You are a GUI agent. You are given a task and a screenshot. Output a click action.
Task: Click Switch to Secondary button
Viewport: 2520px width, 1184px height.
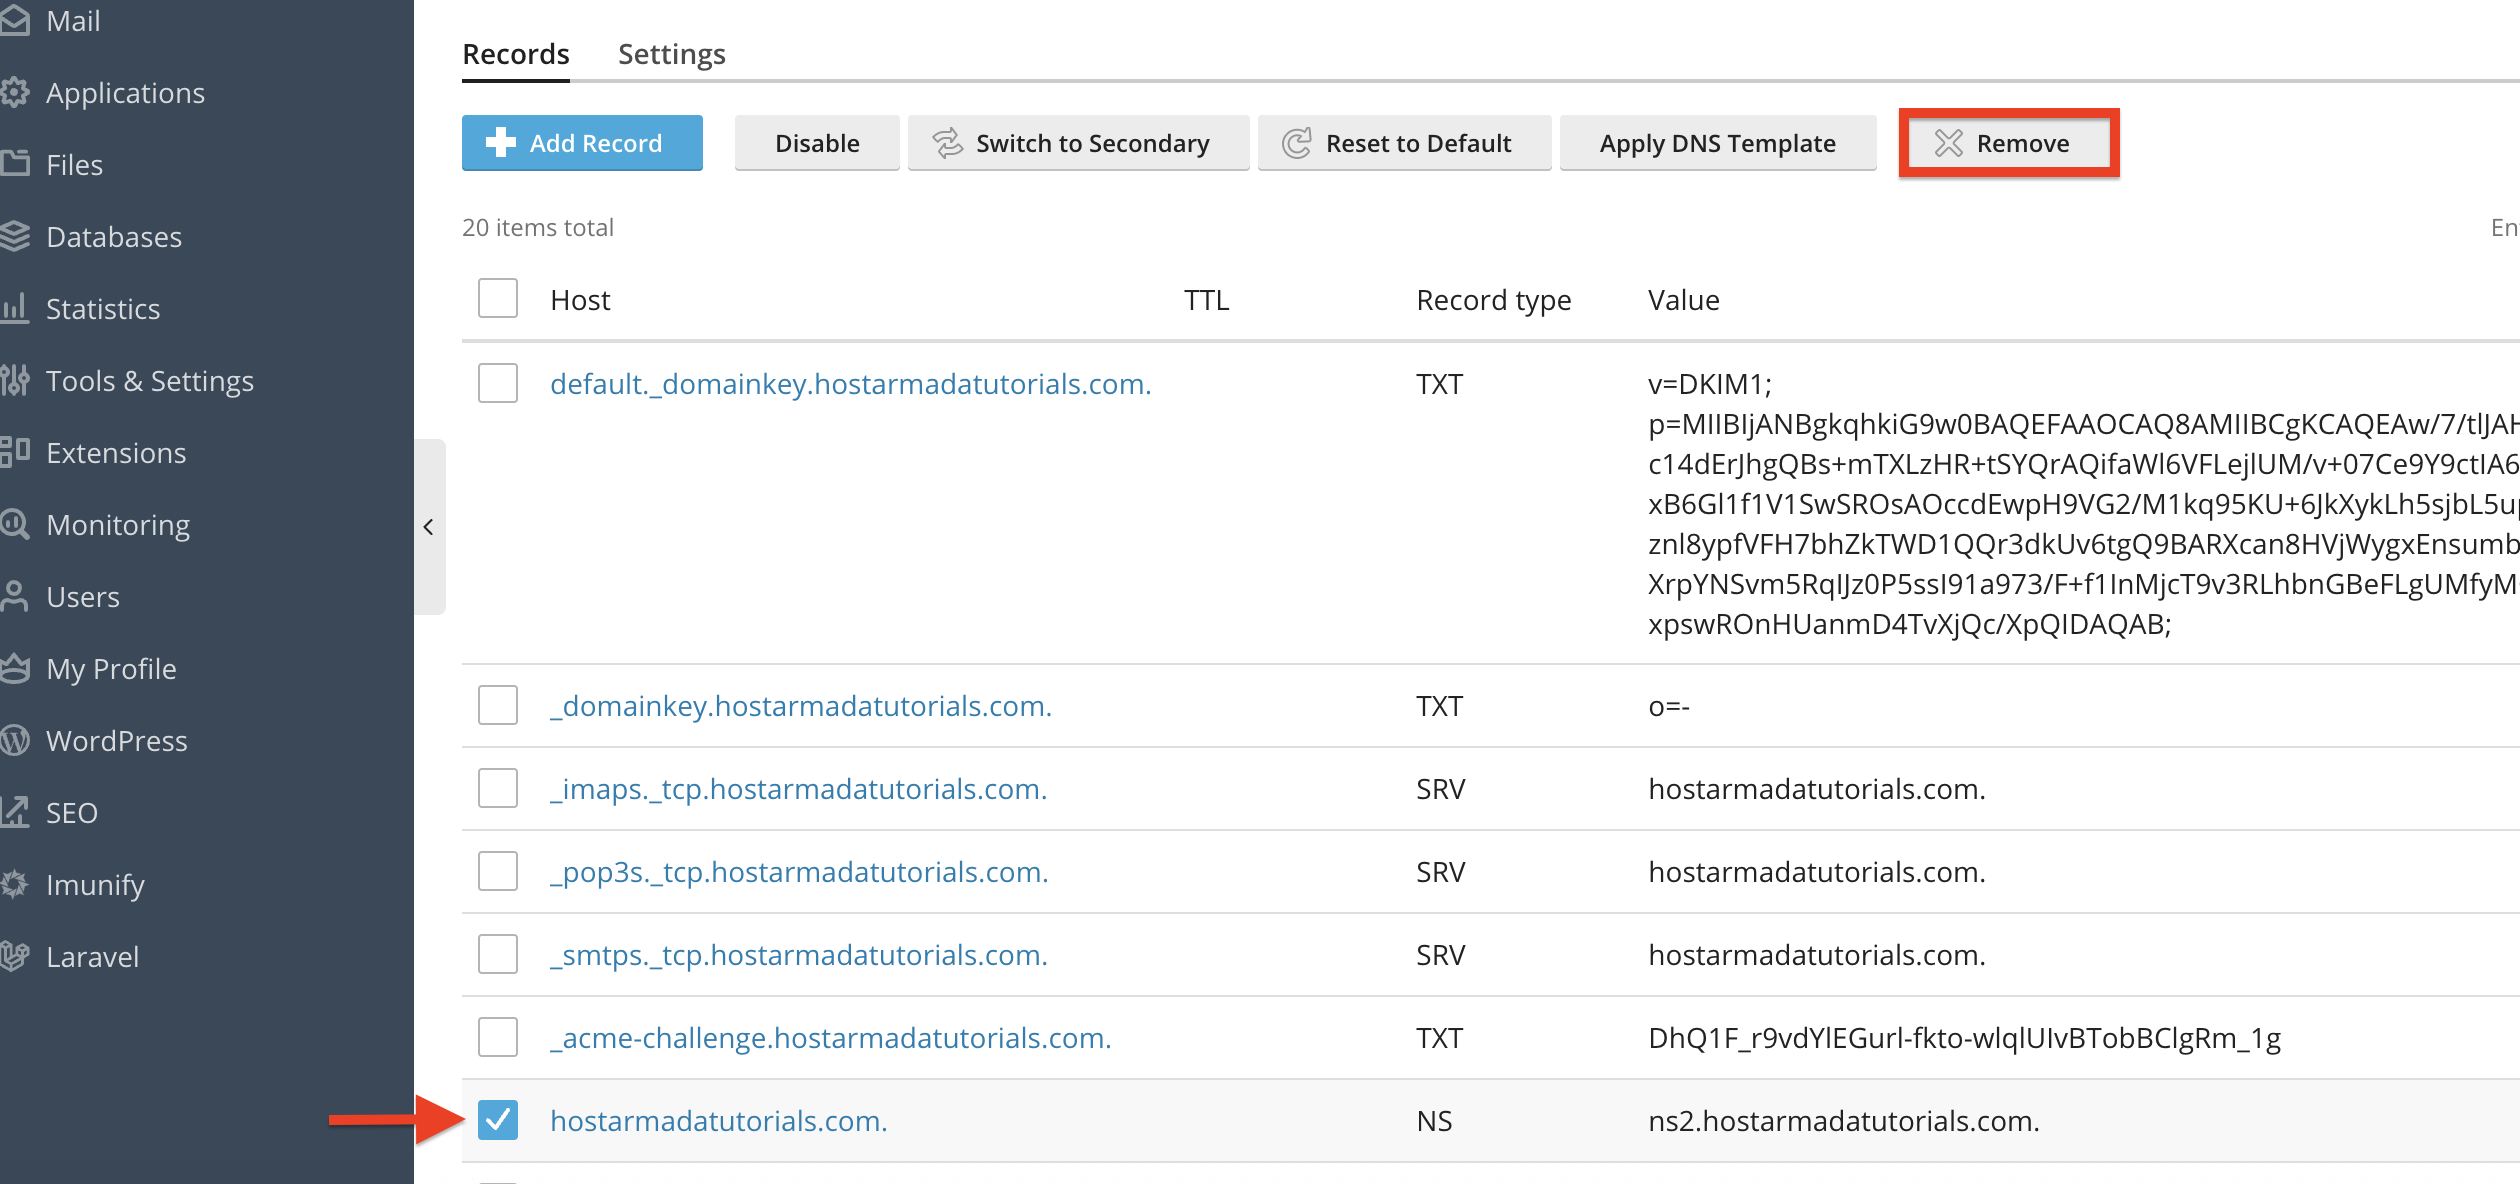click(1077, 143)
